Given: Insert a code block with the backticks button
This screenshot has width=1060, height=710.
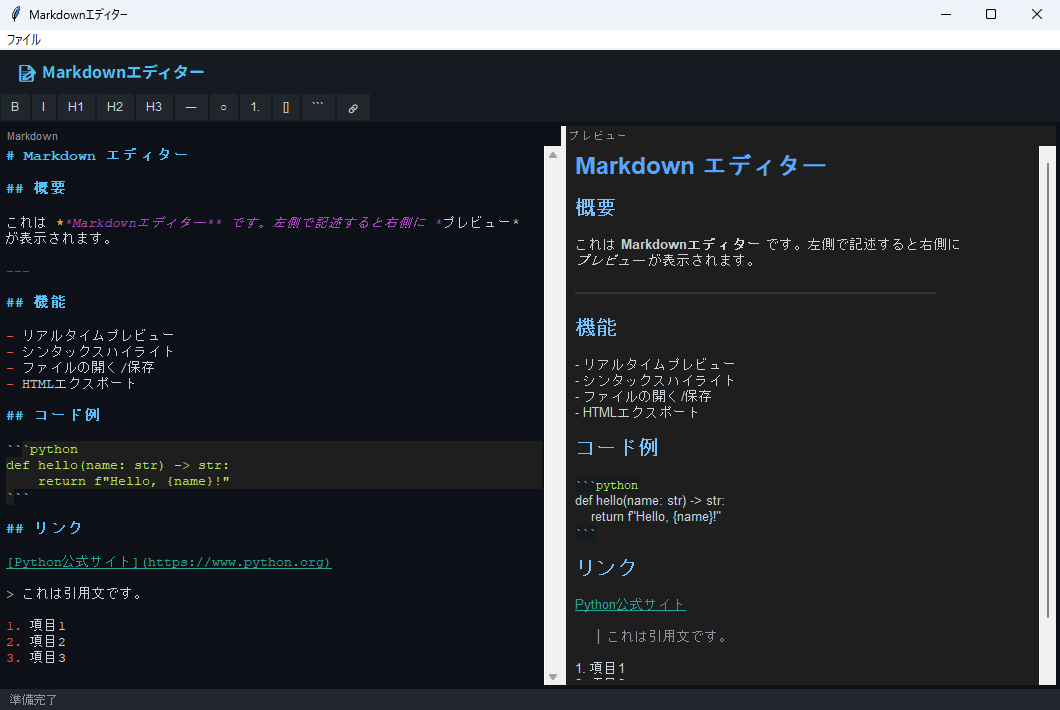Looking at the screenshot, I should (318, 107).
